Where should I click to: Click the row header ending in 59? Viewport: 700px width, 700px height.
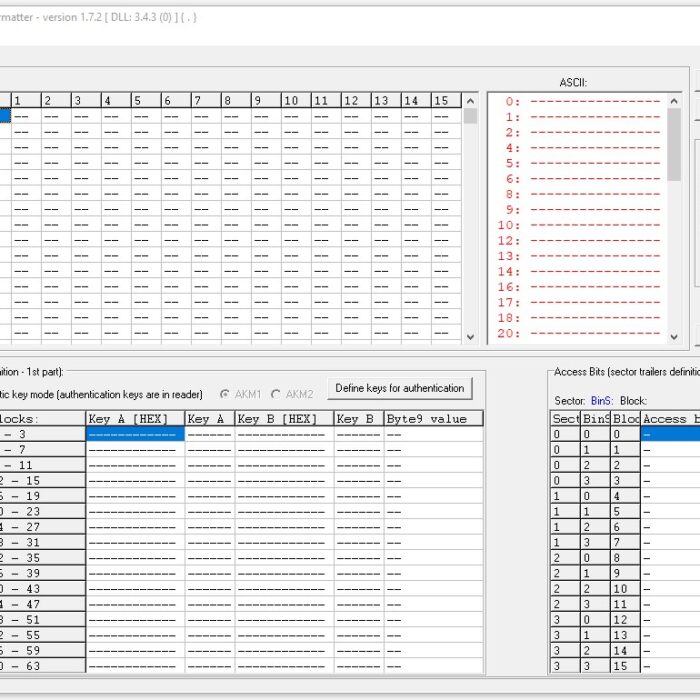42,650
